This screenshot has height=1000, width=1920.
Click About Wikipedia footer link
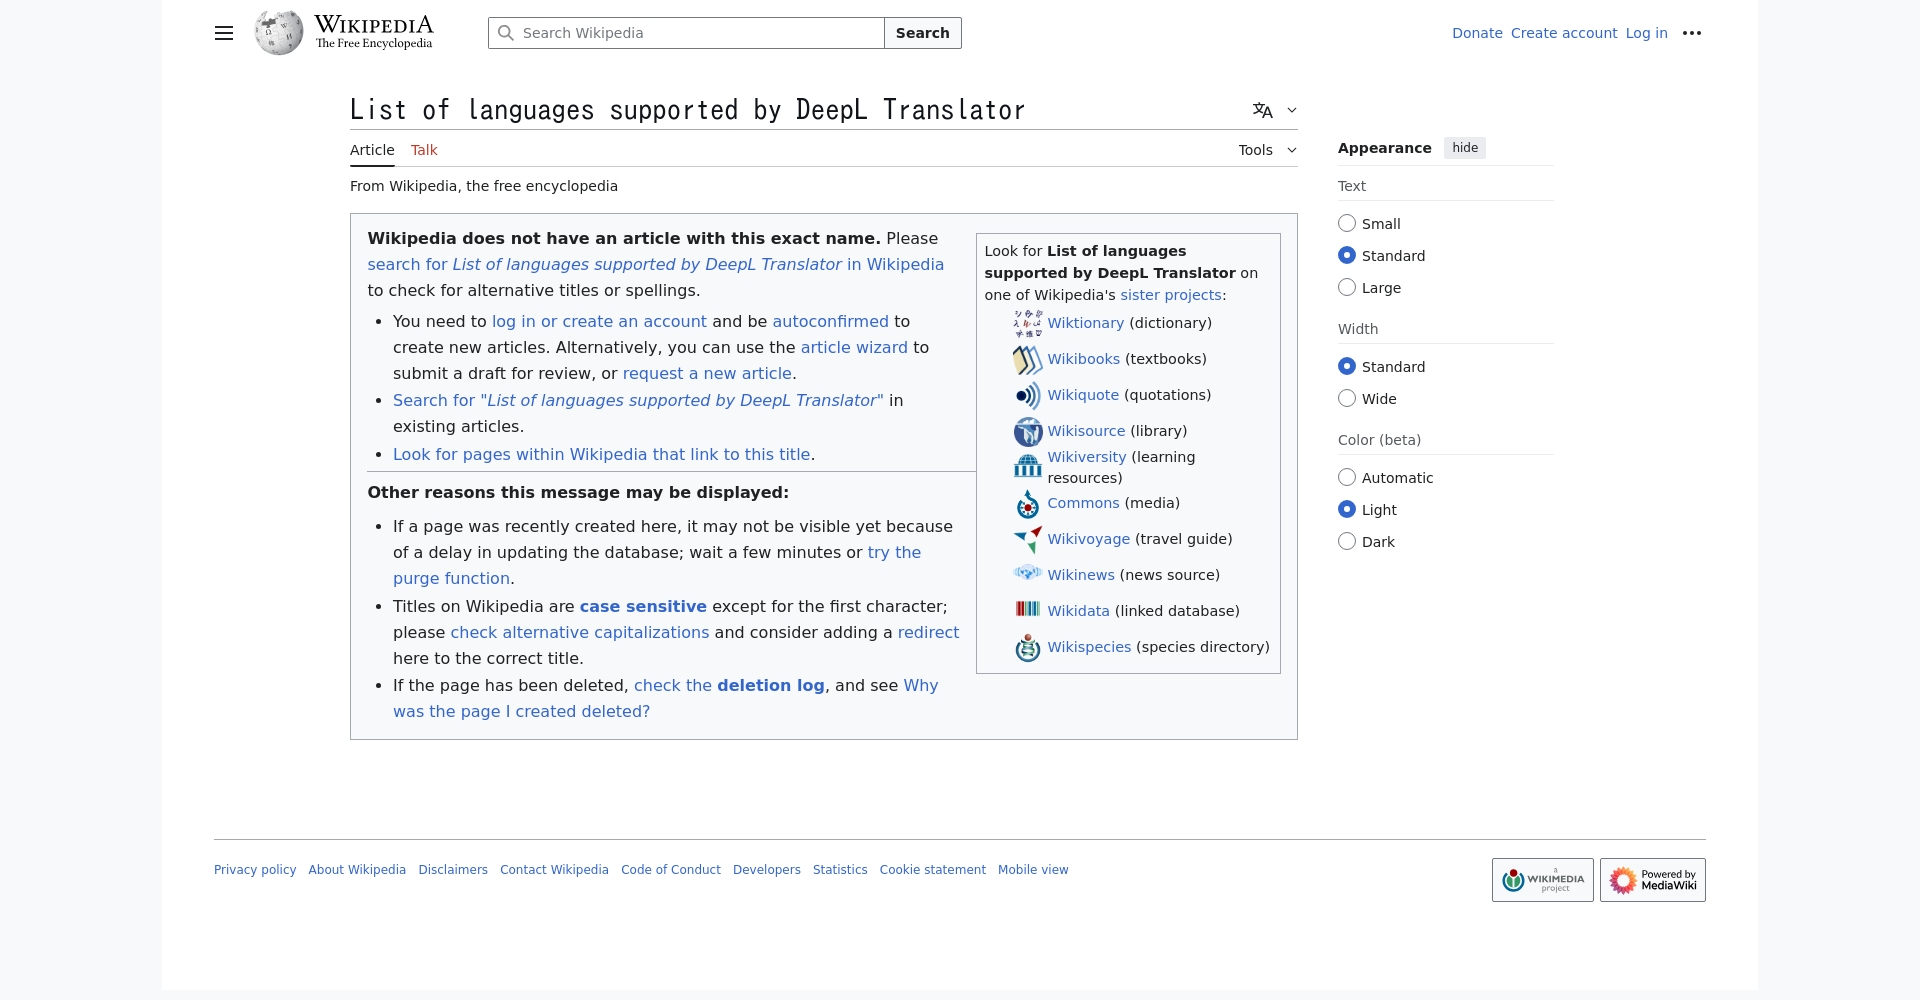[x=357, y=870]
